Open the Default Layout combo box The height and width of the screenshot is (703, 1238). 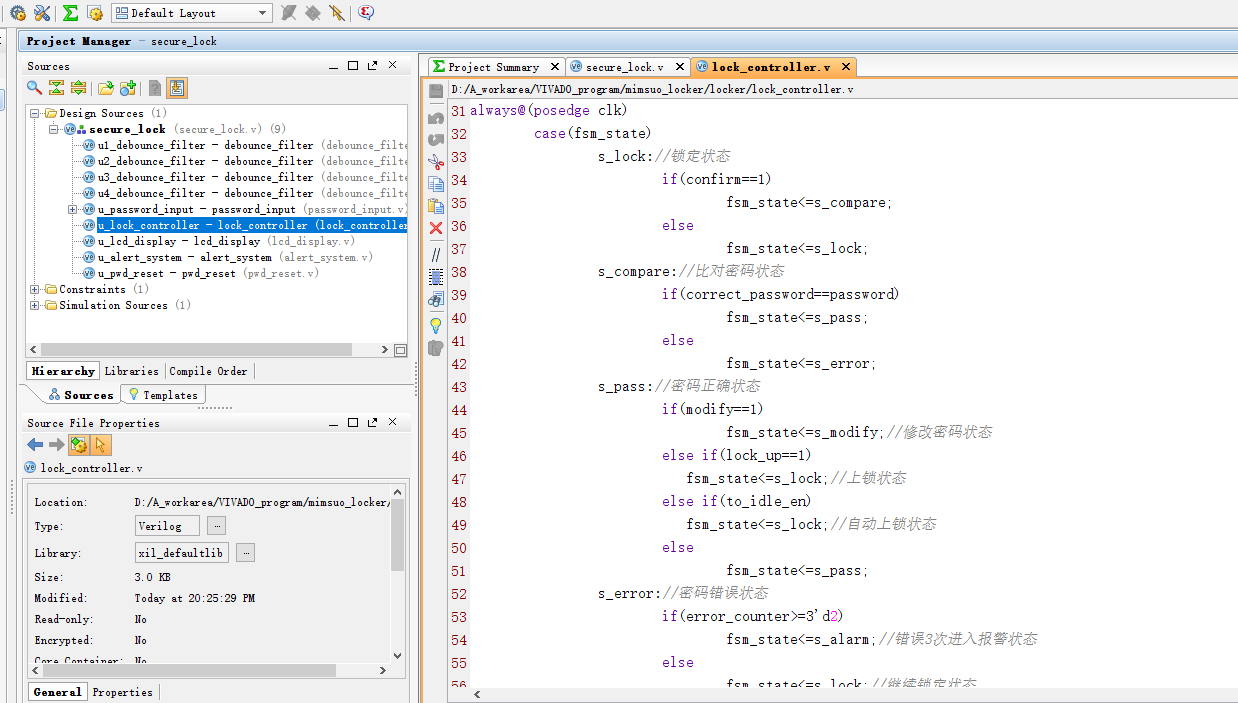coord(191,13)
